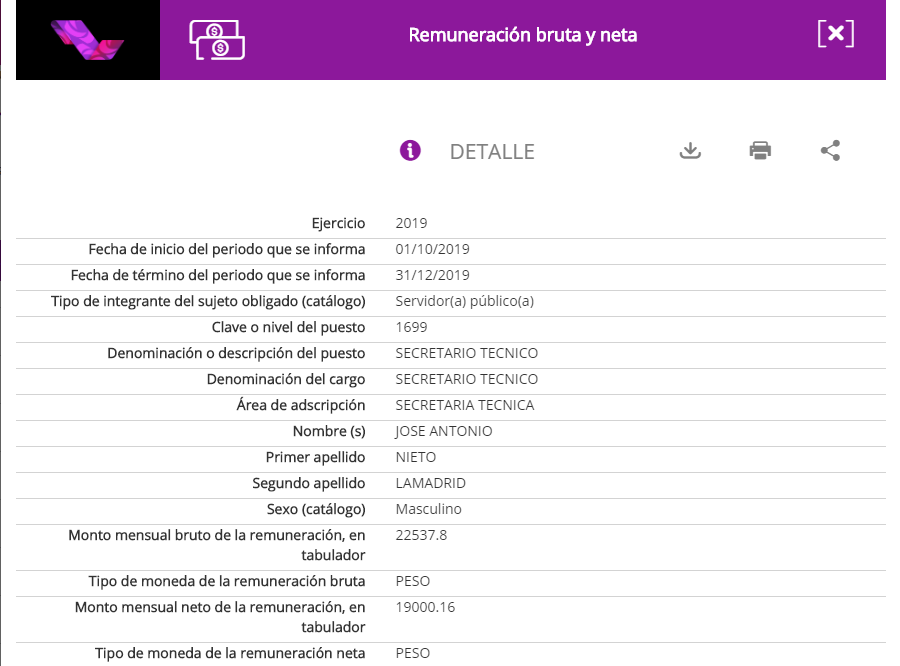The image size is (900, 666).
Task: Click 'Monto mensual neto de la remuneración' label
Action: pos(220,617)
